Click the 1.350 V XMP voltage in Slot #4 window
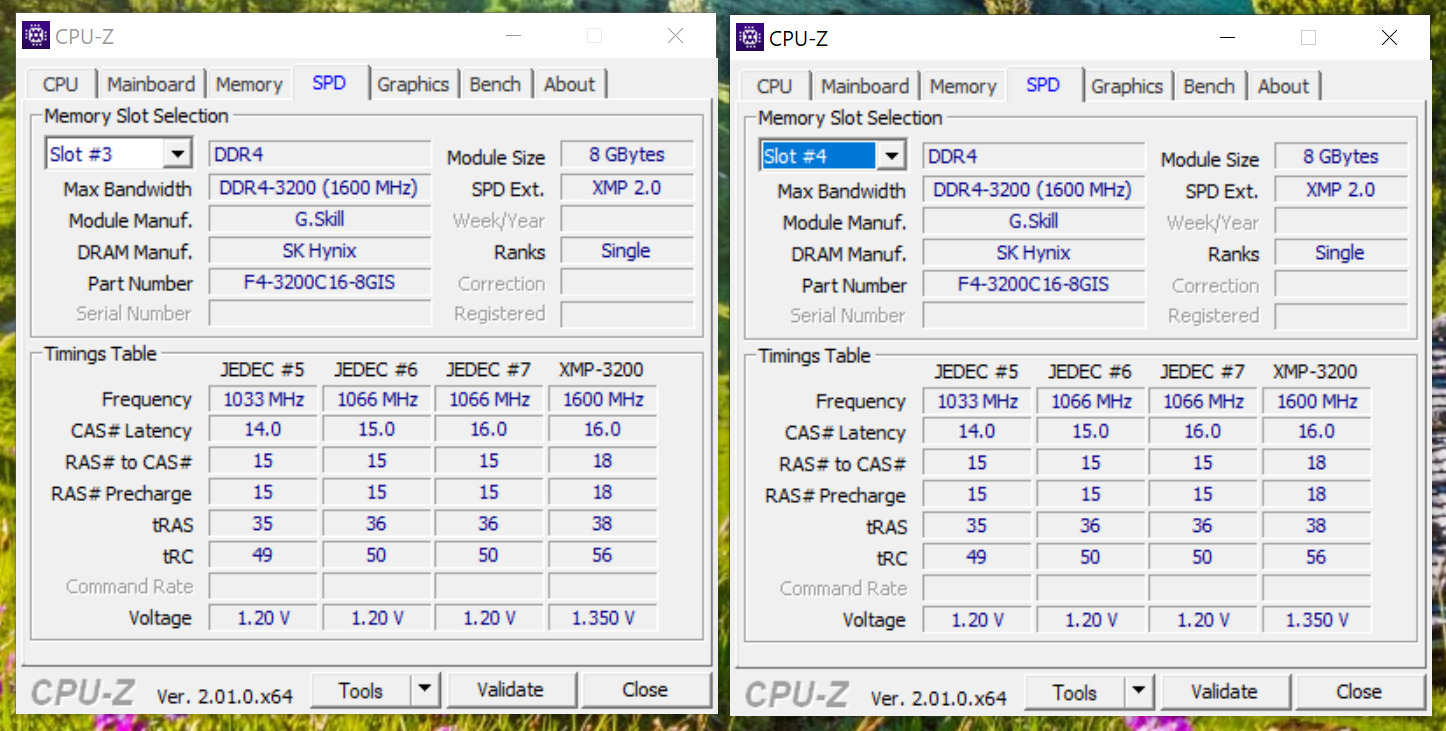The image size is (1446, 731). click(1317, 620)
